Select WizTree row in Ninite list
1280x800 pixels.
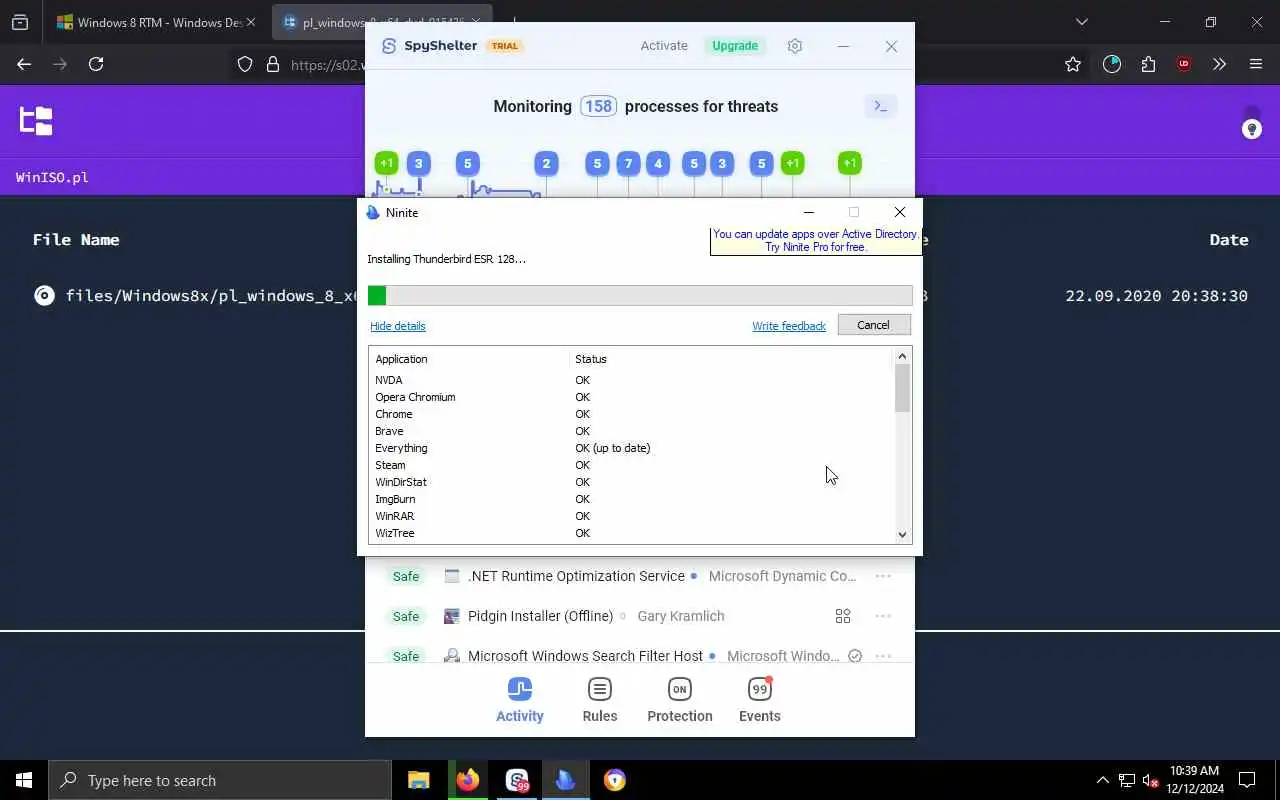point(631,533)
